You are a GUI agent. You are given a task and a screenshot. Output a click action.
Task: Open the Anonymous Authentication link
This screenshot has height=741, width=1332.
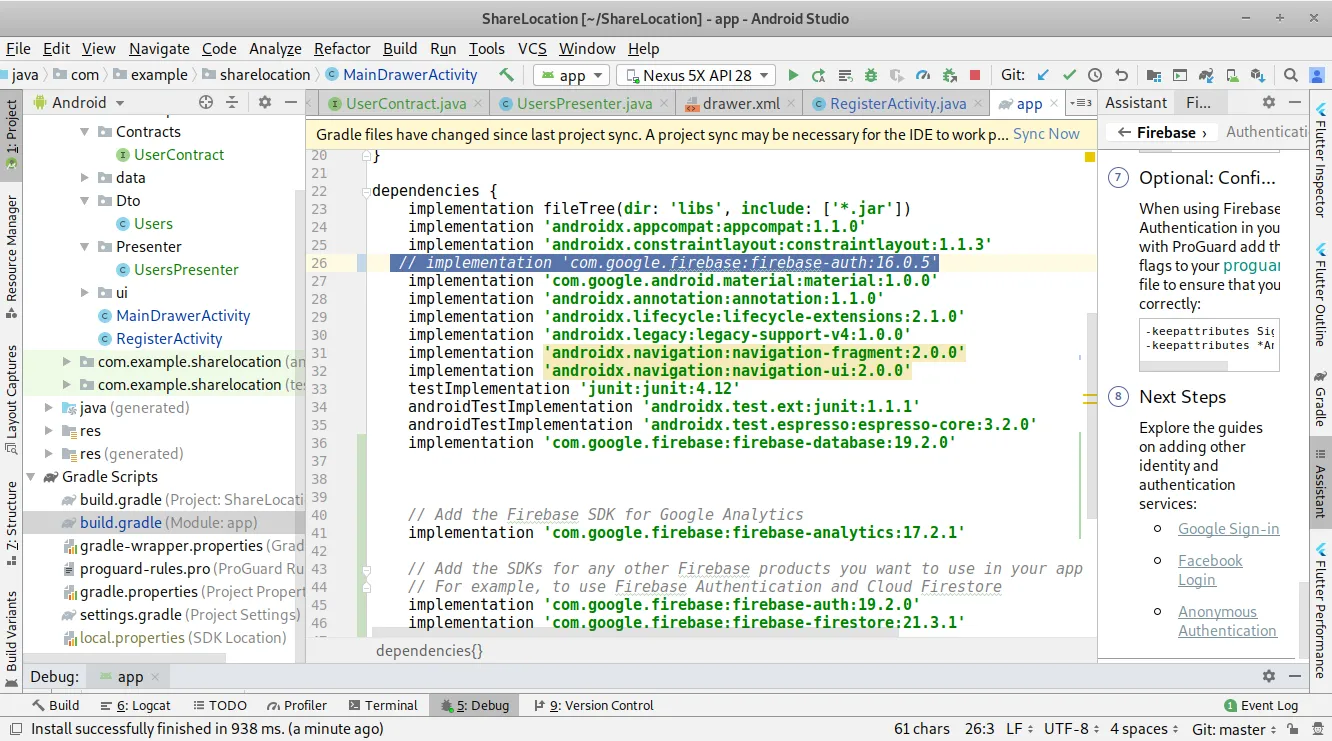(1227, 621)
